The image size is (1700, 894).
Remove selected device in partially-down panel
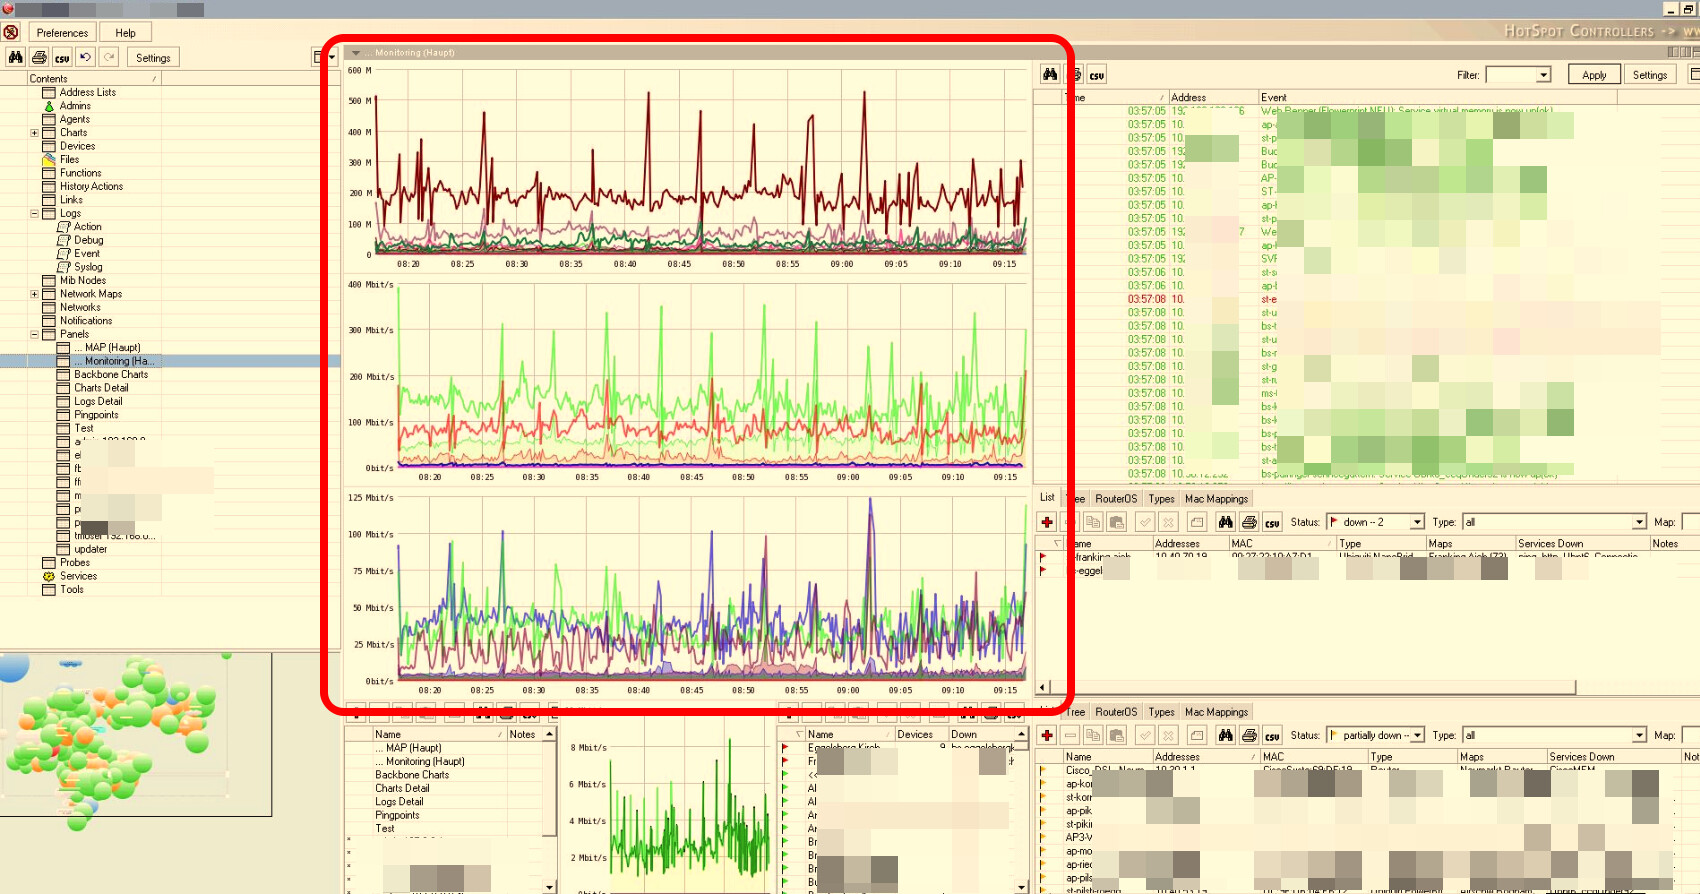(1070, 735)
